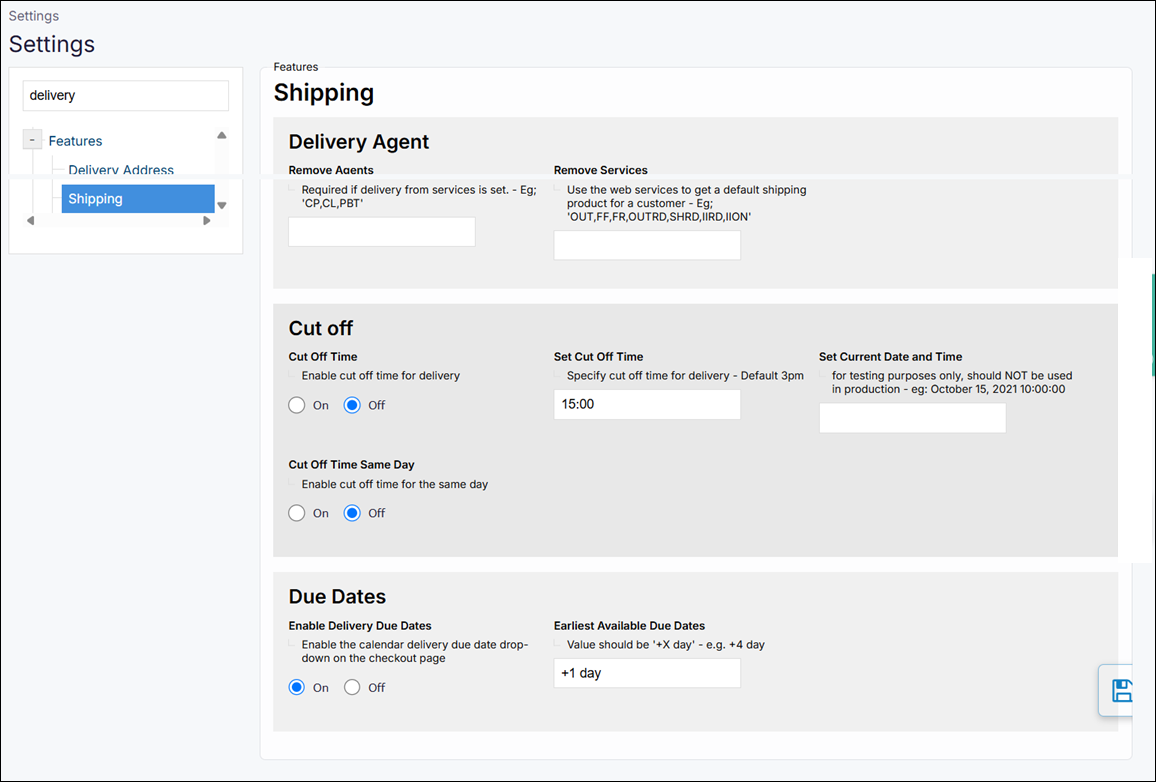The image size is (1156, 782).
Task: Click the Features tree label
Action: 75,141
